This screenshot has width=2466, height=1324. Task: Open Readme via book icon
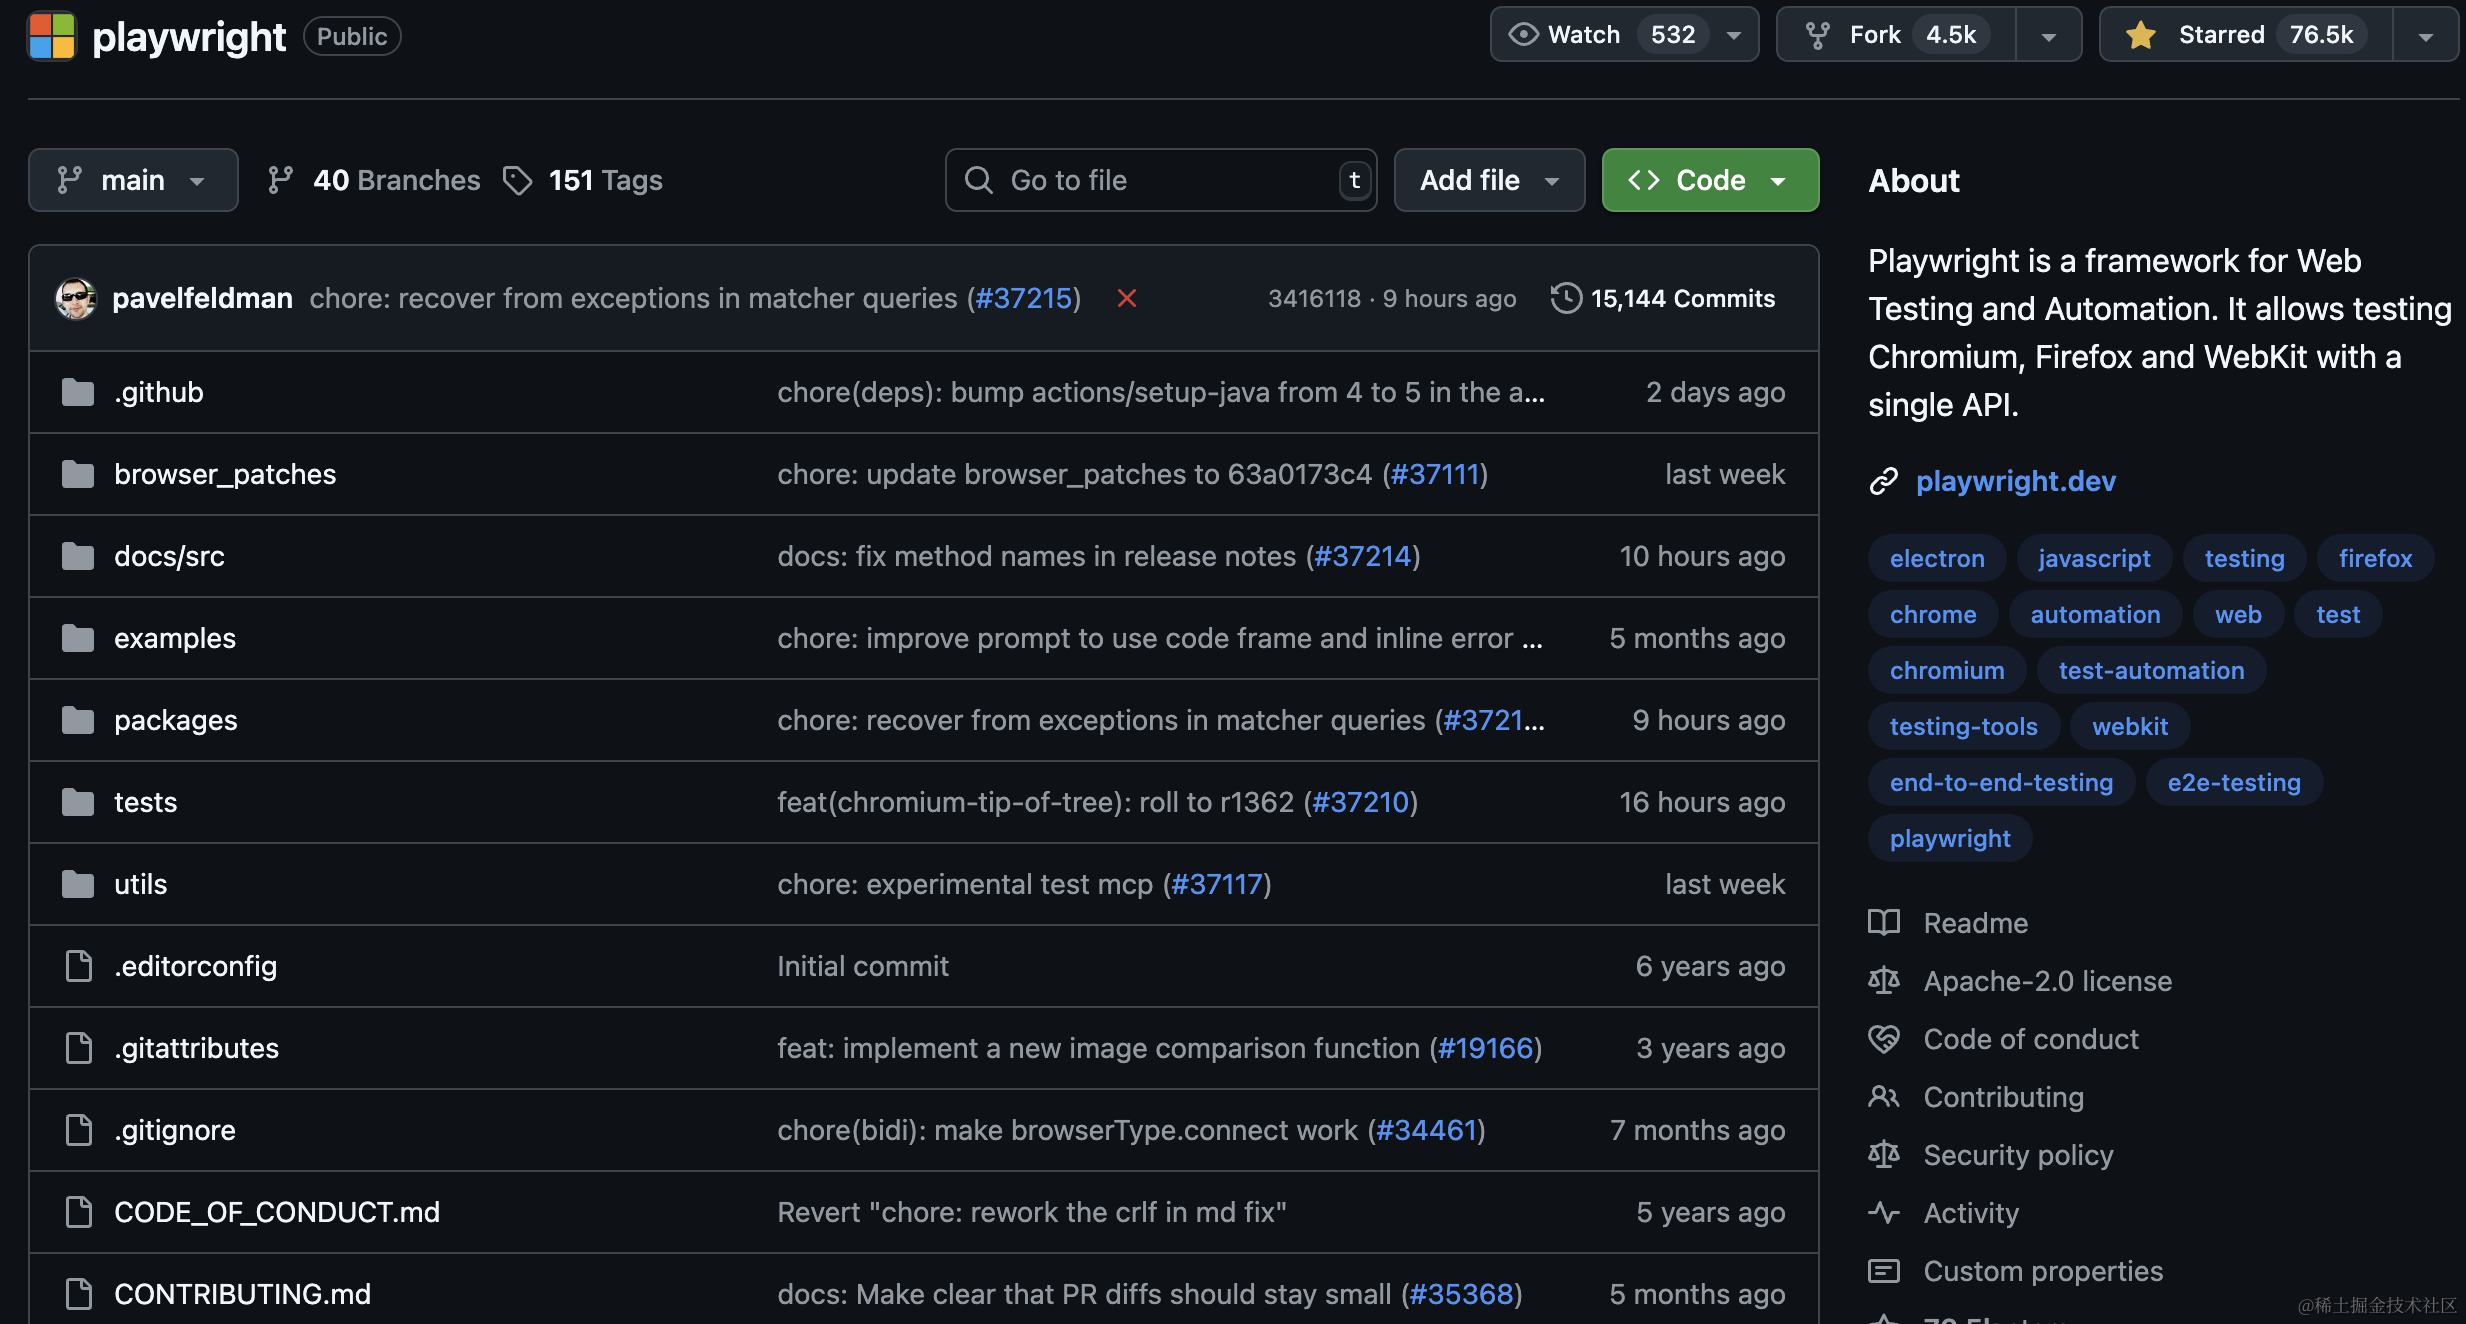[1884, 922]
